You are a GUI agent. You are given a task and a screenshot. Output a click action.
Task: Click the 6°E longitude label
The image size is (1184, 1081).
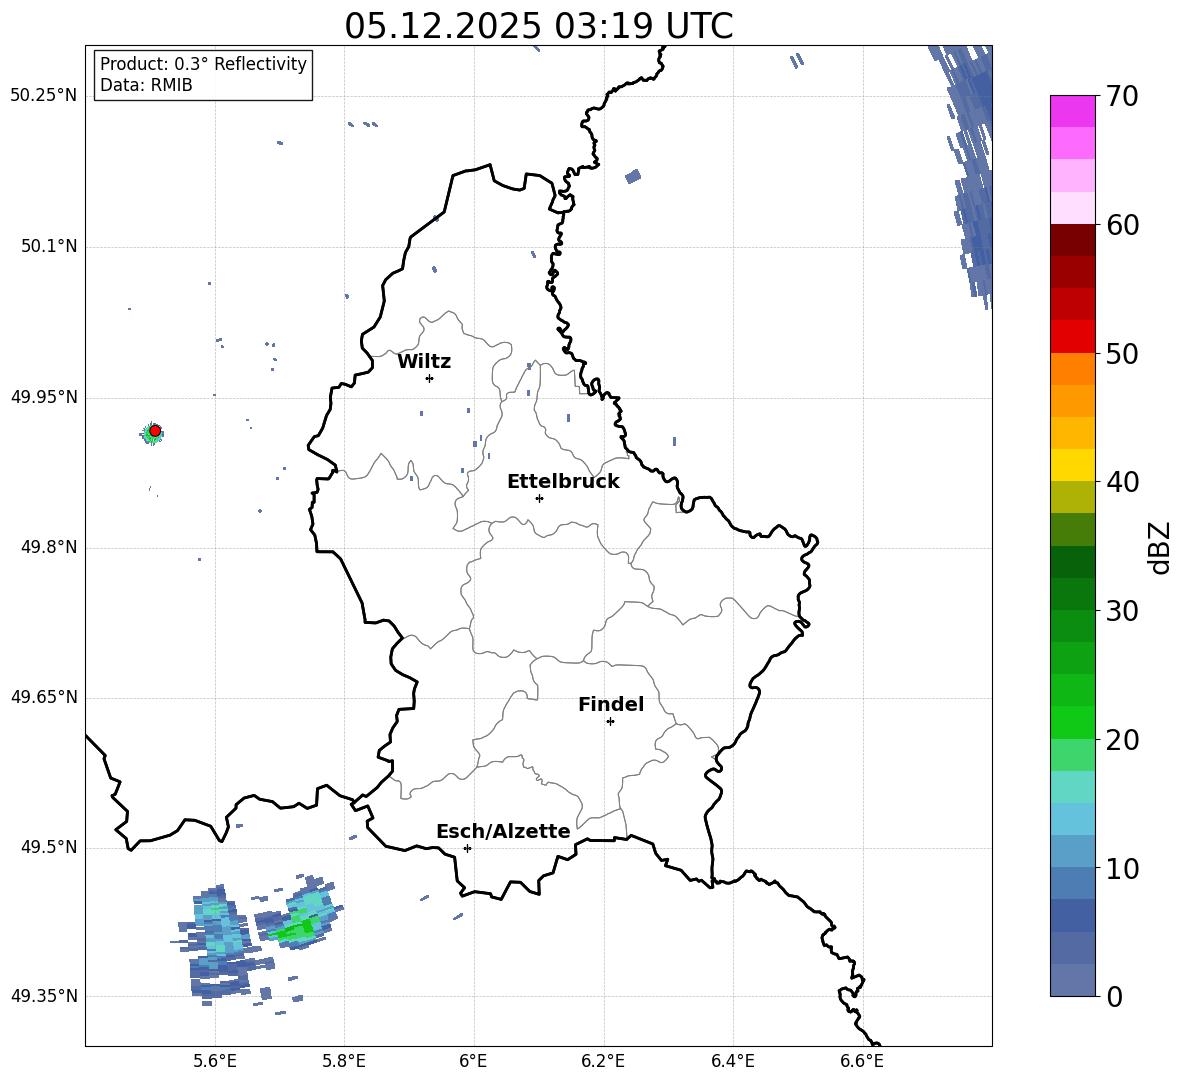[473, 1062]
